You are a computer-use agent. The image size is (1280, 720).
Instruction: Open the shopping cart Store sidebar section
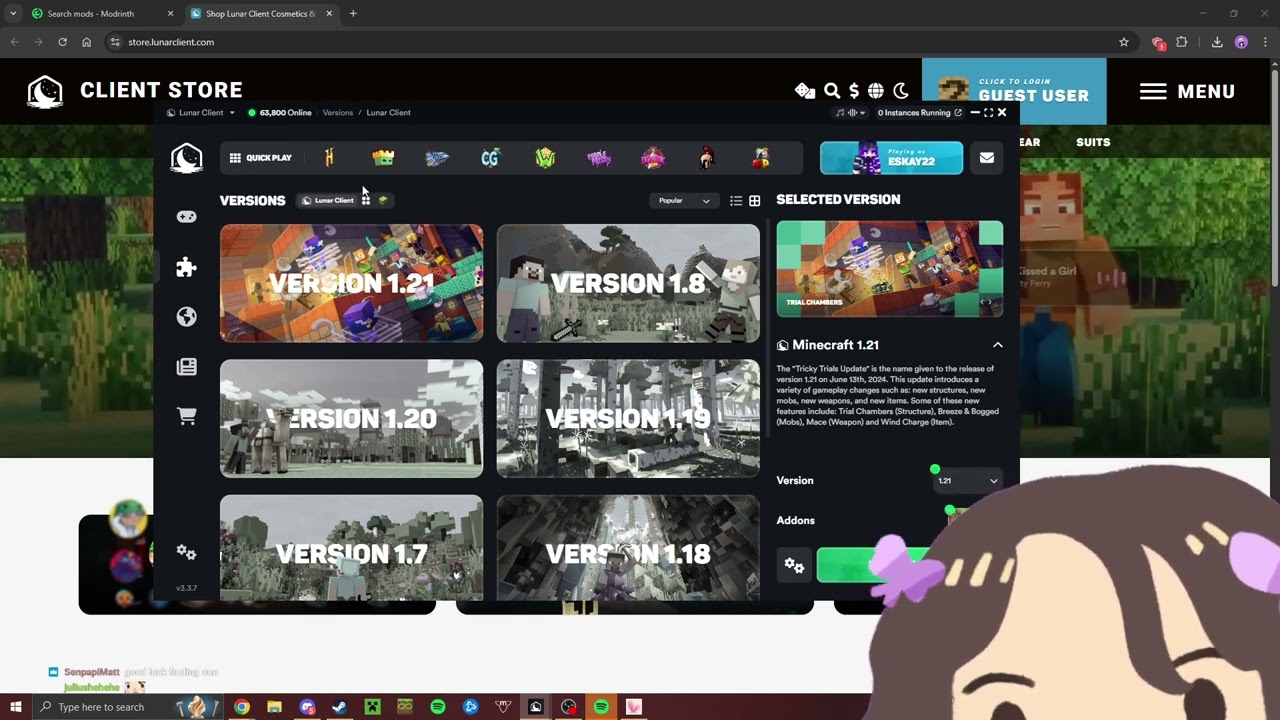pyautogui.click(x=187, y=416)
